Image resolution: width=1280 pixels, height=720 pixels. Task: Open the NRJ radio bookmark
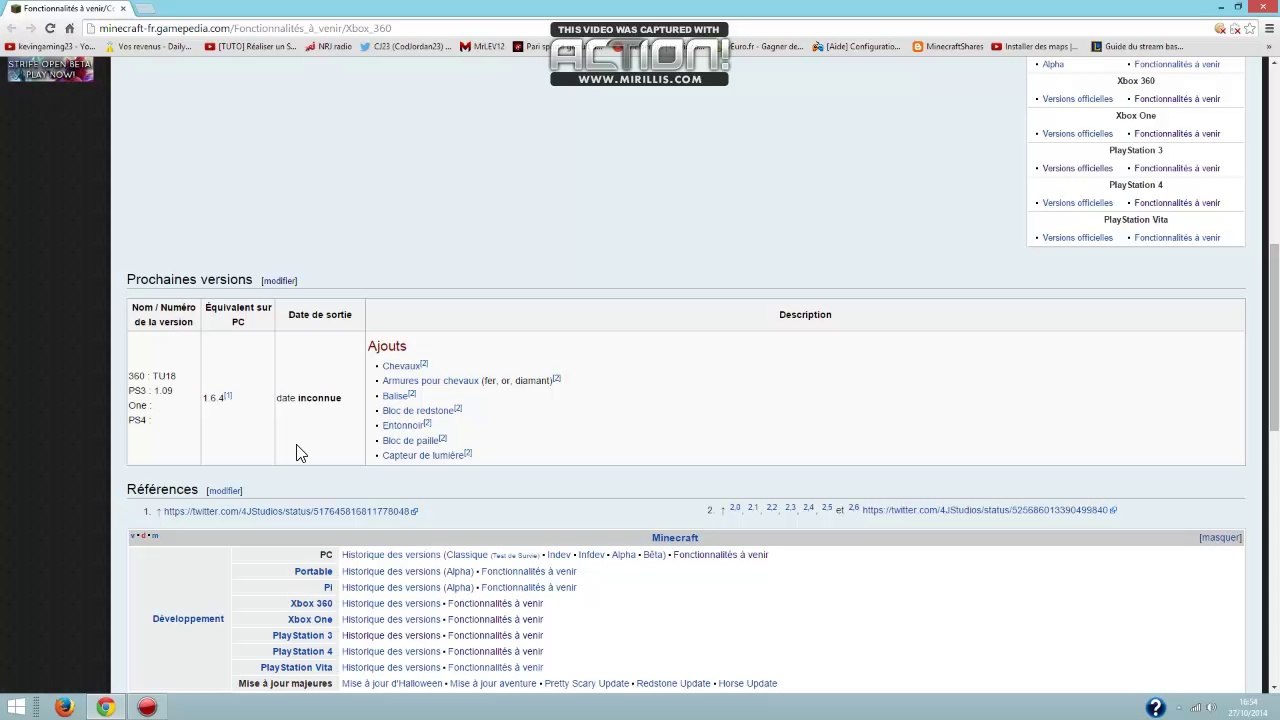click(x=329, y=46)
